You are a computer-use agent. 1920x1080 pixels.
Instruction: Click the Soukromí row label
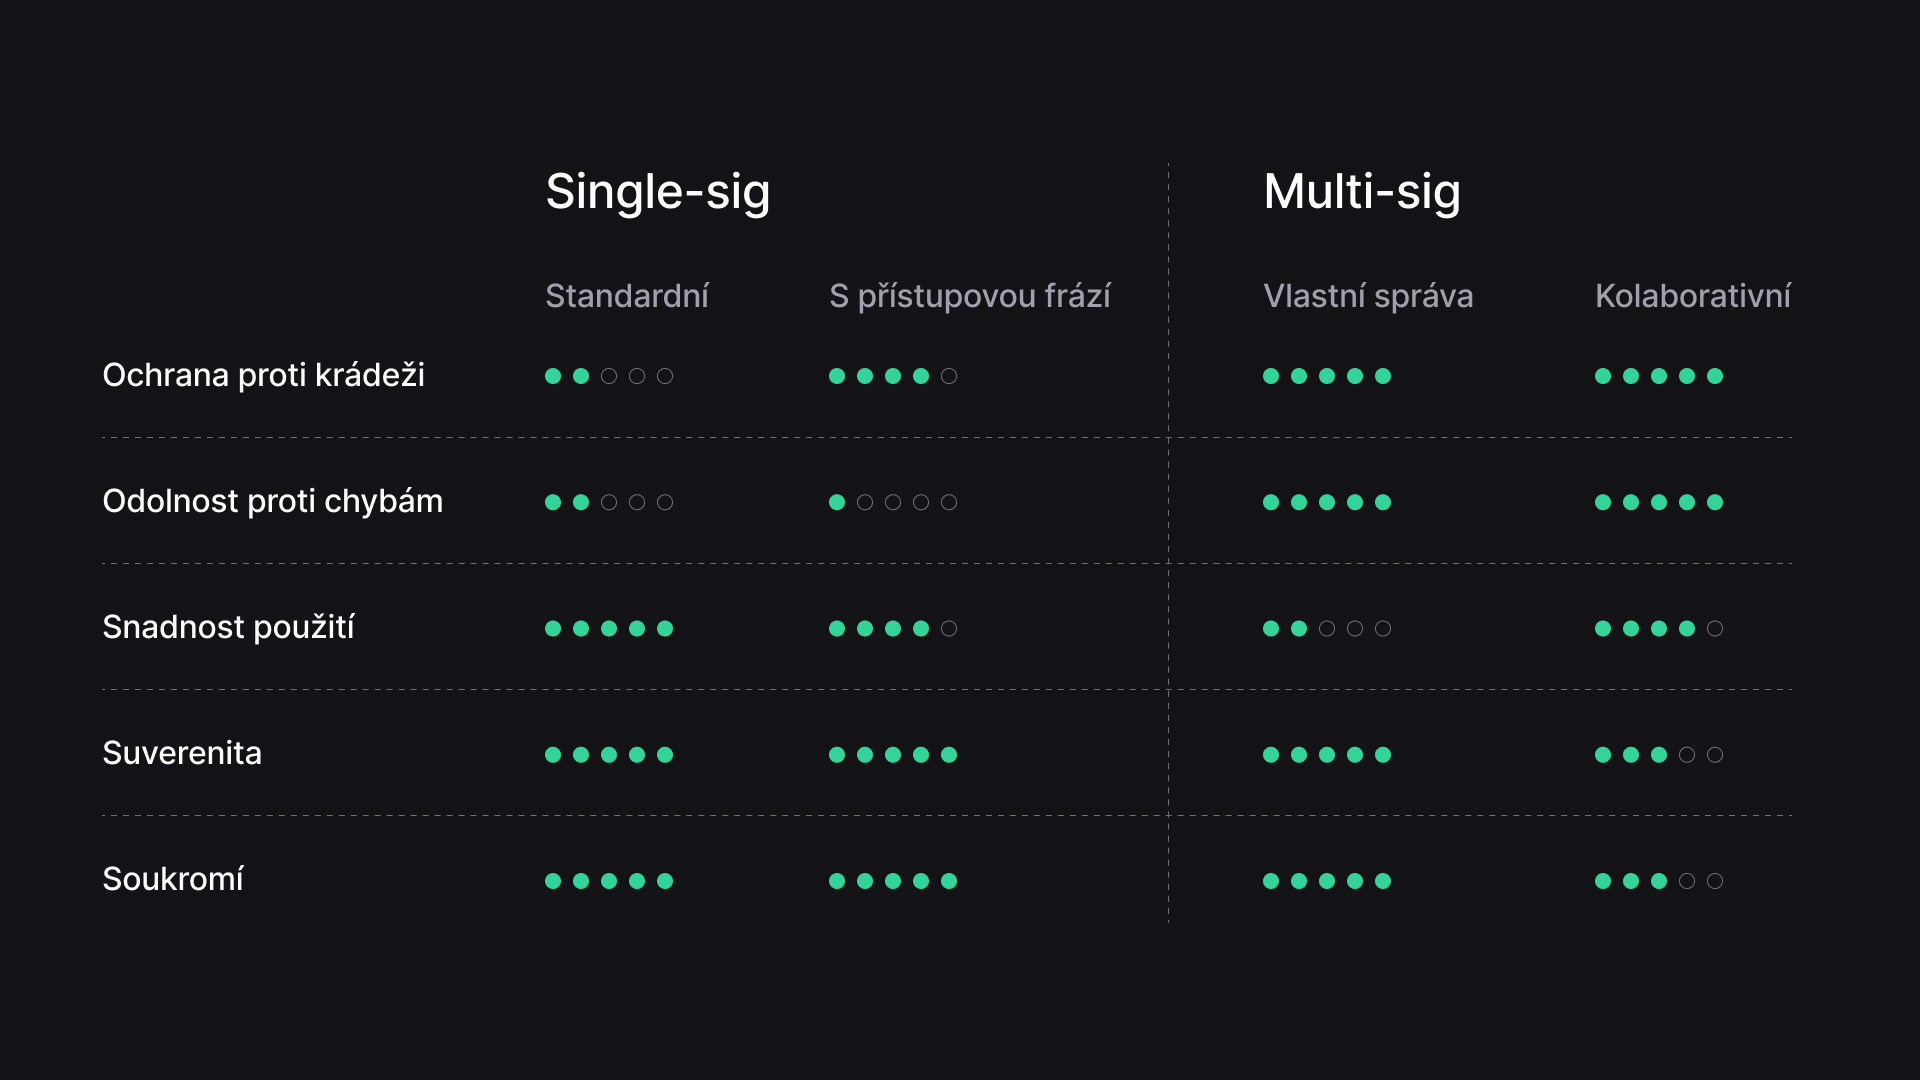coord(173,879)
